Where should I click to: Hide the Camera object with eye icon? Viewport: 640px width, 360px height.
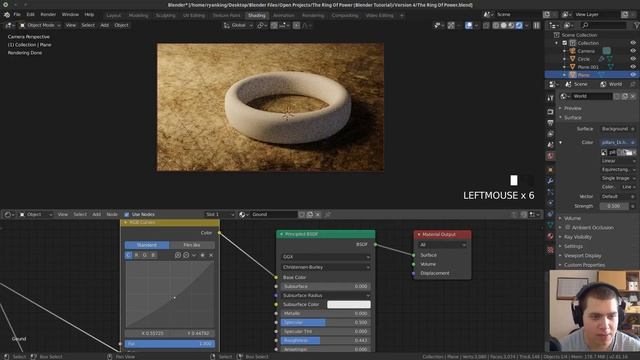click(633, 51)
